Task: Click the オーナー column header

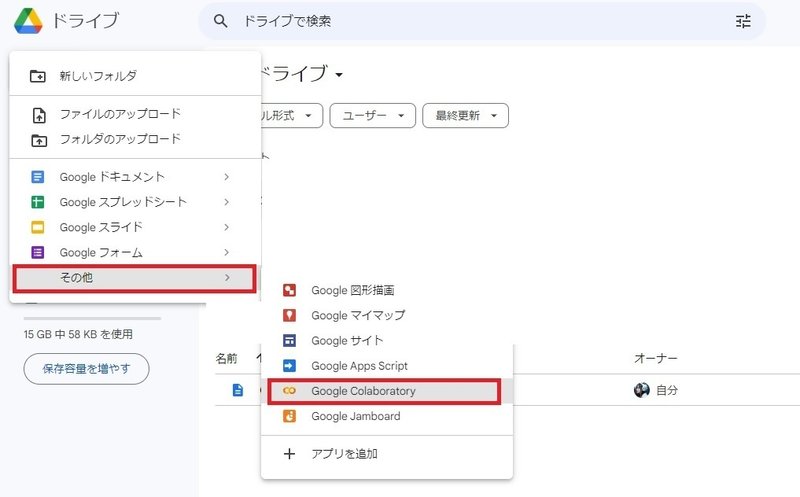Action: [x=656, y=358]
